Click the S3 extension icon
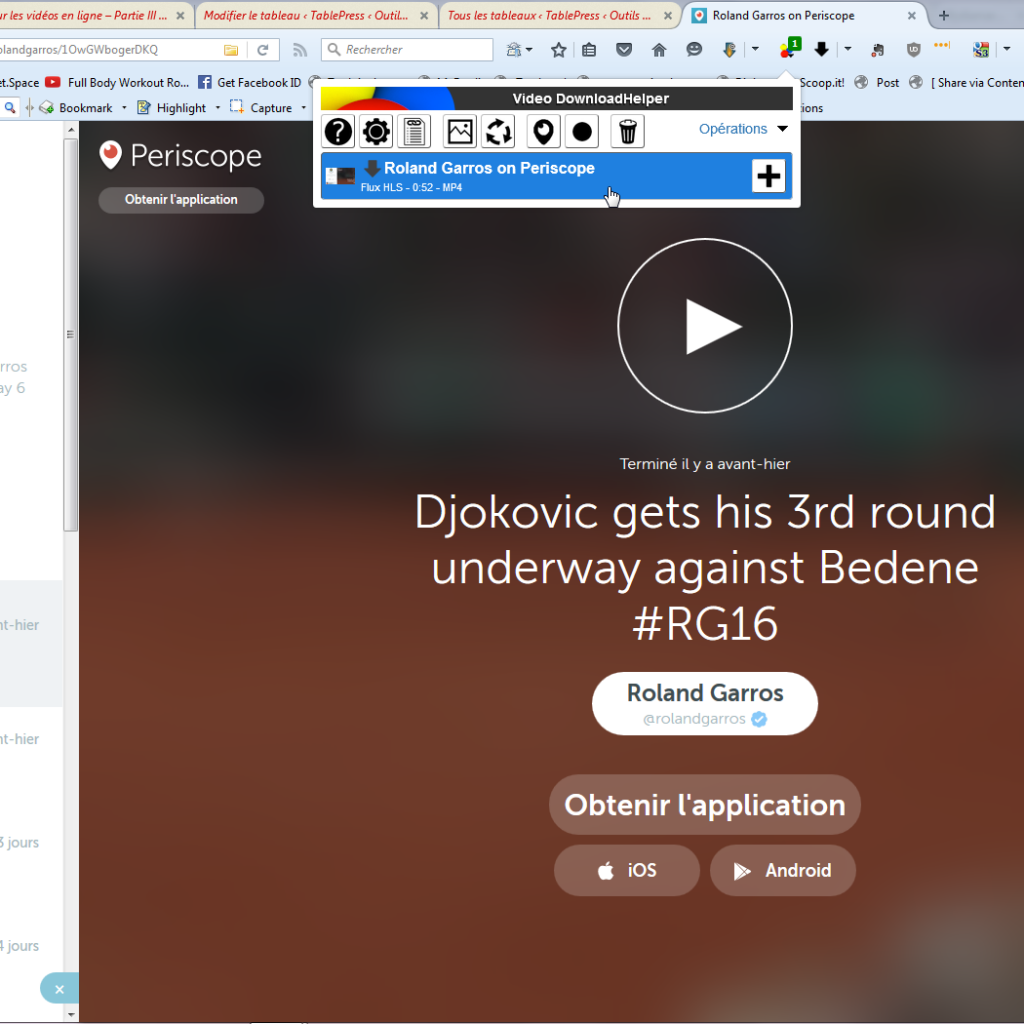 pyautogui.click(x=980, y=50)
